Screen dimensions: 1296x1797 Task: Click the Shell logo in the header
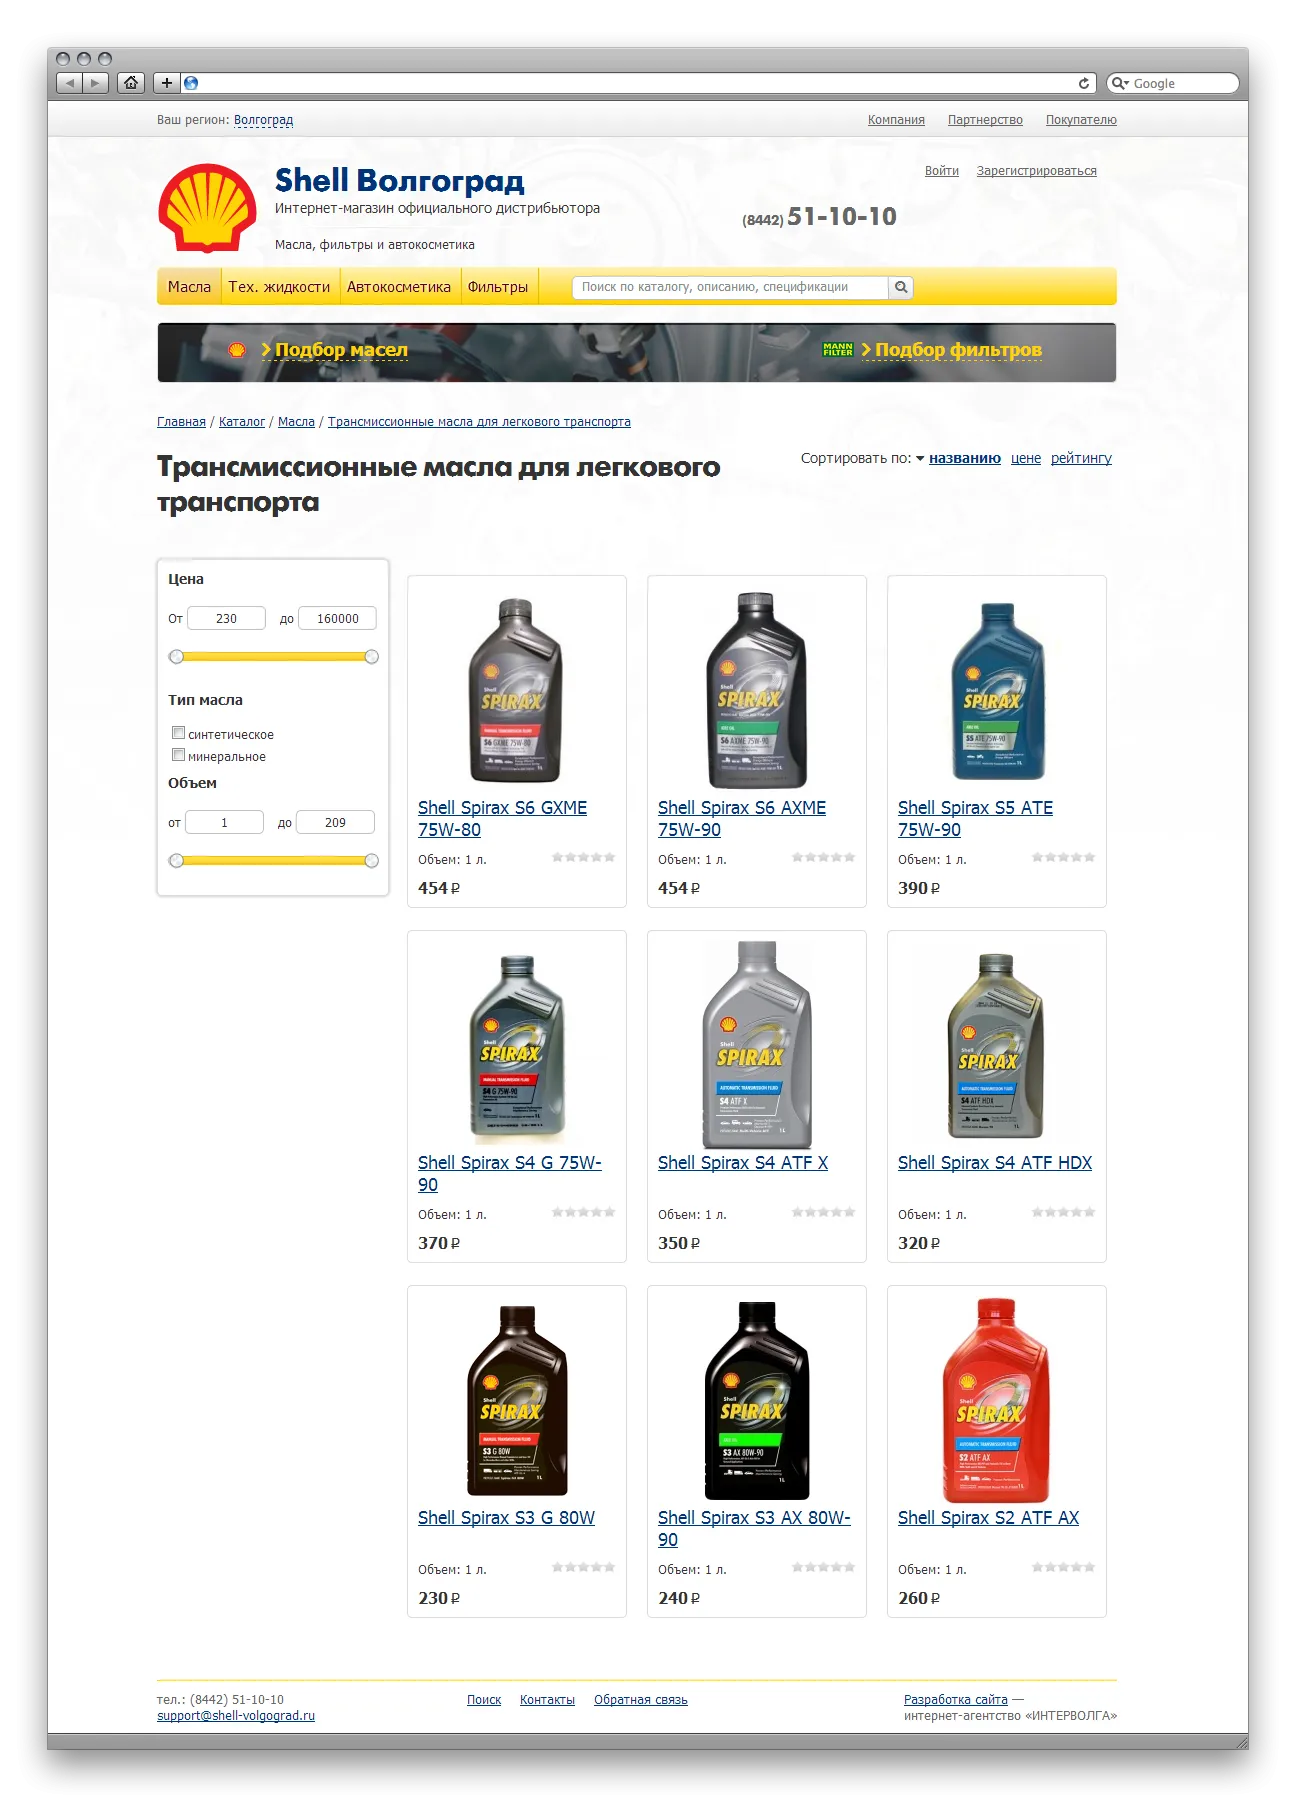point(207,207)
